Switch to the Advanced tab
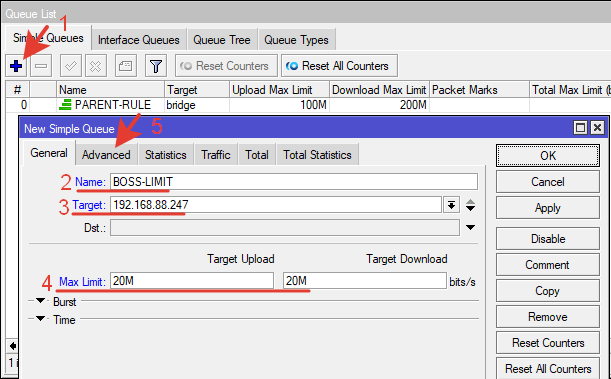 tap(106, 155)
